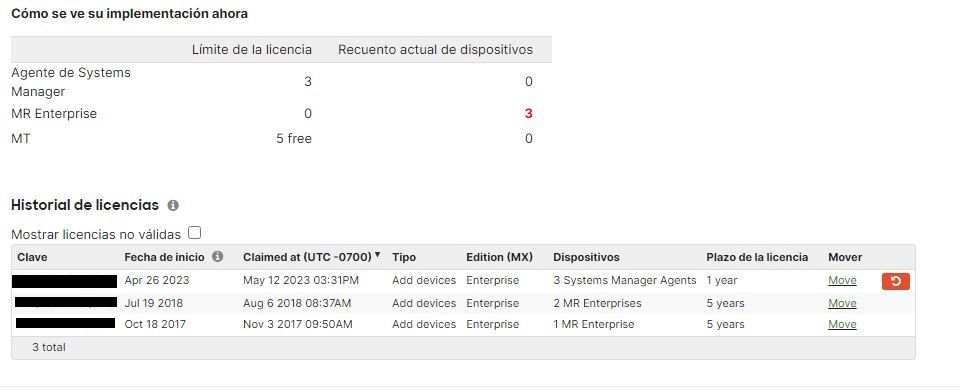
Task: Sort by the Edition (MX) column header
Action: (500, 257)
